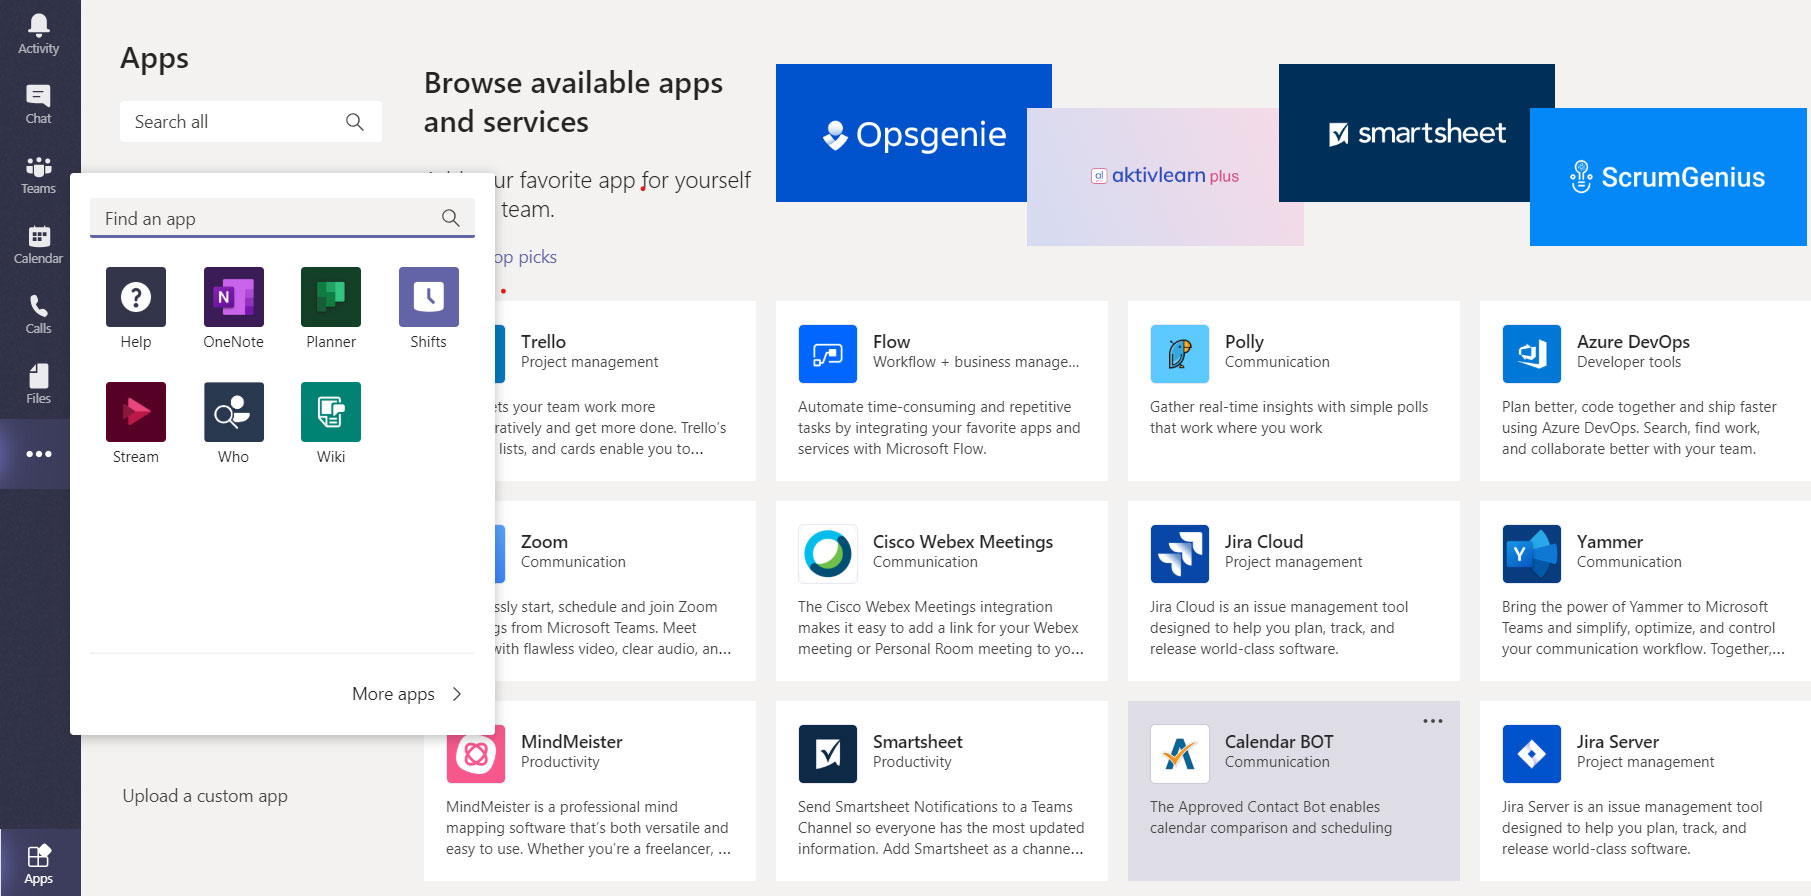Viewport: 1811px width, 896px height.
Task: Open the smartsheet banner tile
Action: point(1417,133)
